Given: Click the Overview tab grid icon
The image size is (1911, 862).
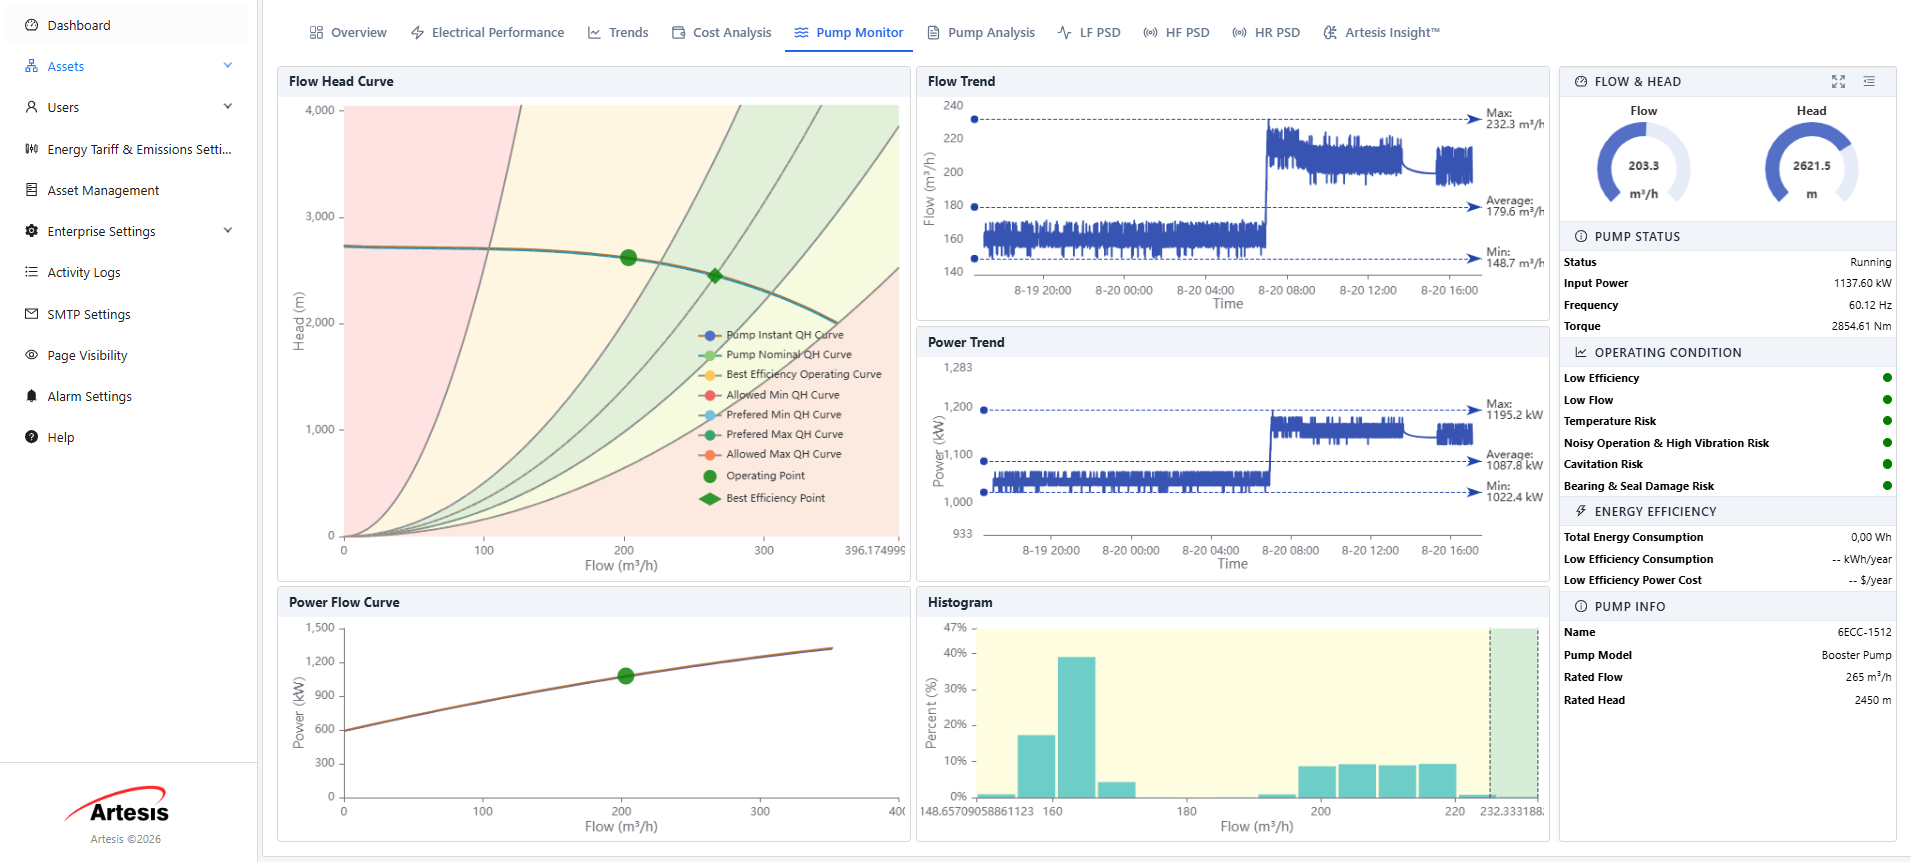Looking at the screenshot, I should pos(316,33).
